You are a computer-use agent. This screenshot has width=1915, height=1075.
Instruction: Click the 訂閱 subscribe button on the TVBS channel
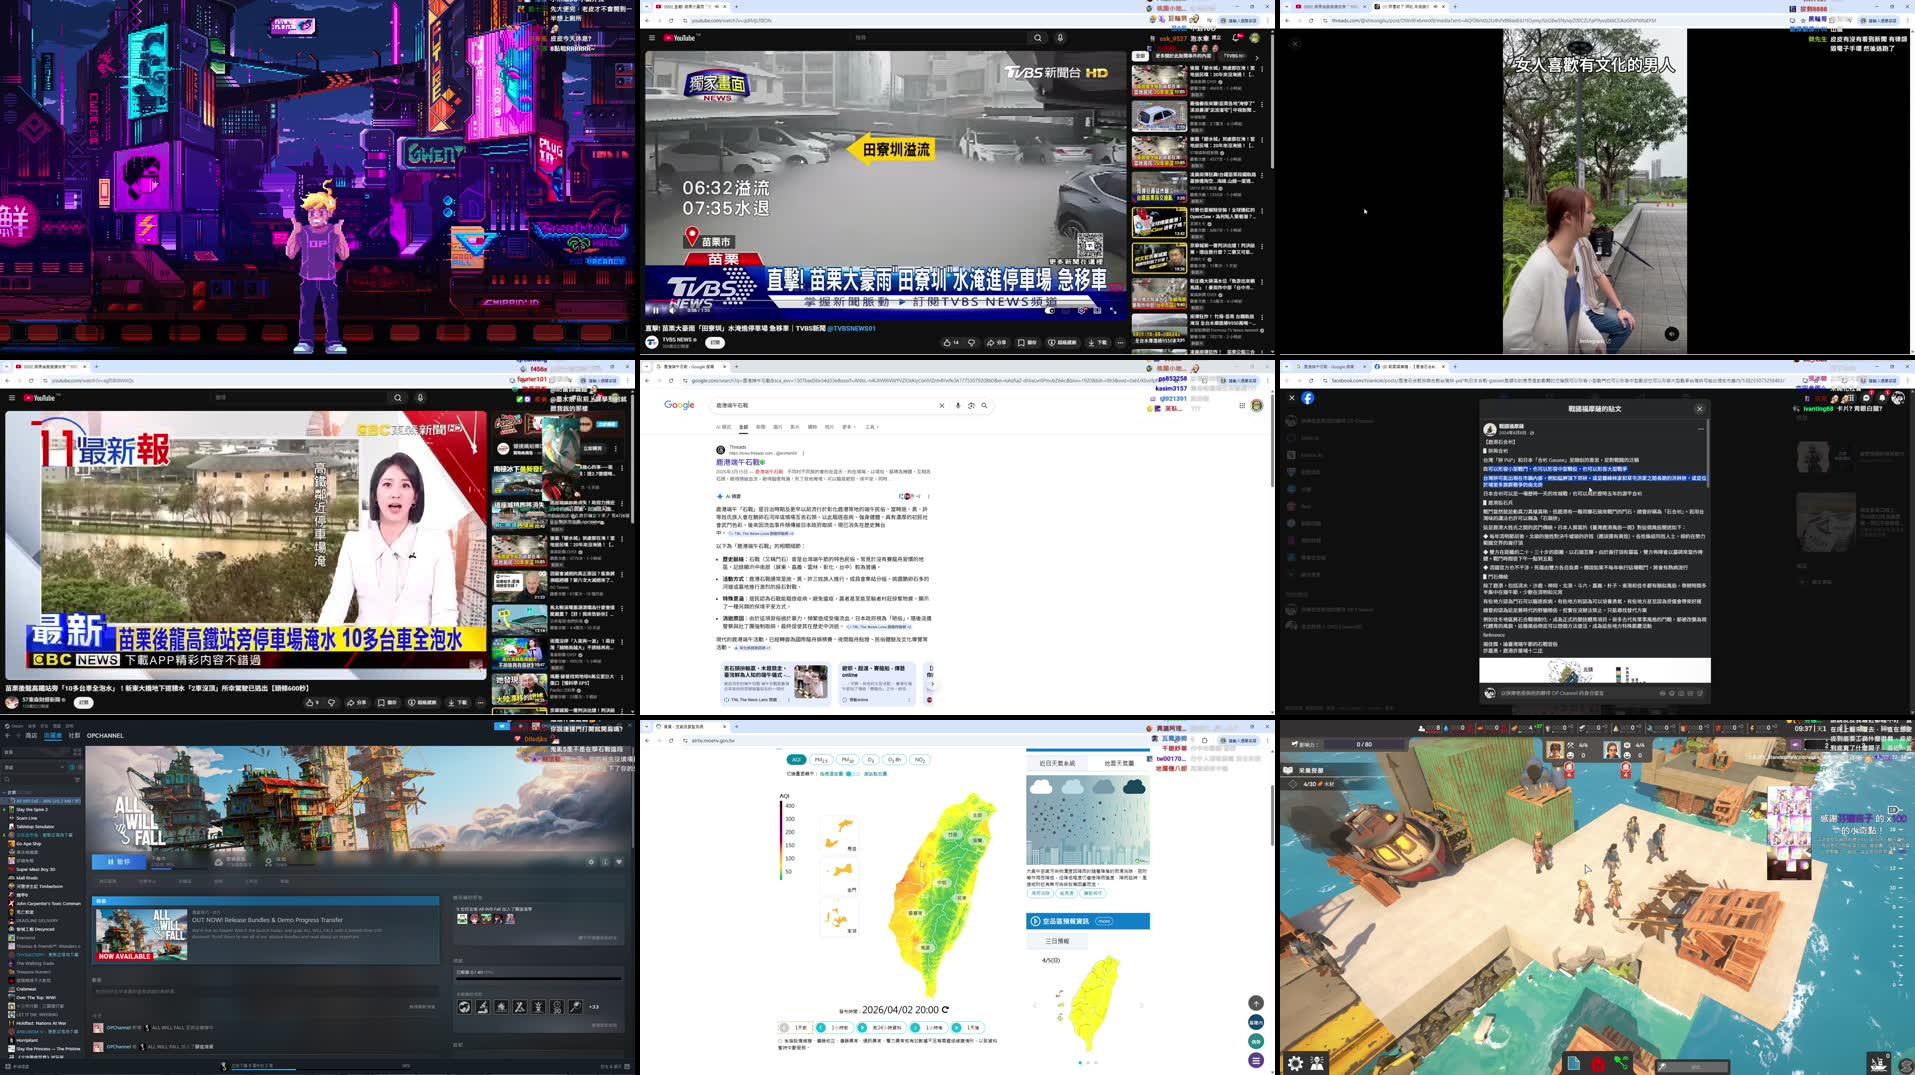tap(717, 343)
